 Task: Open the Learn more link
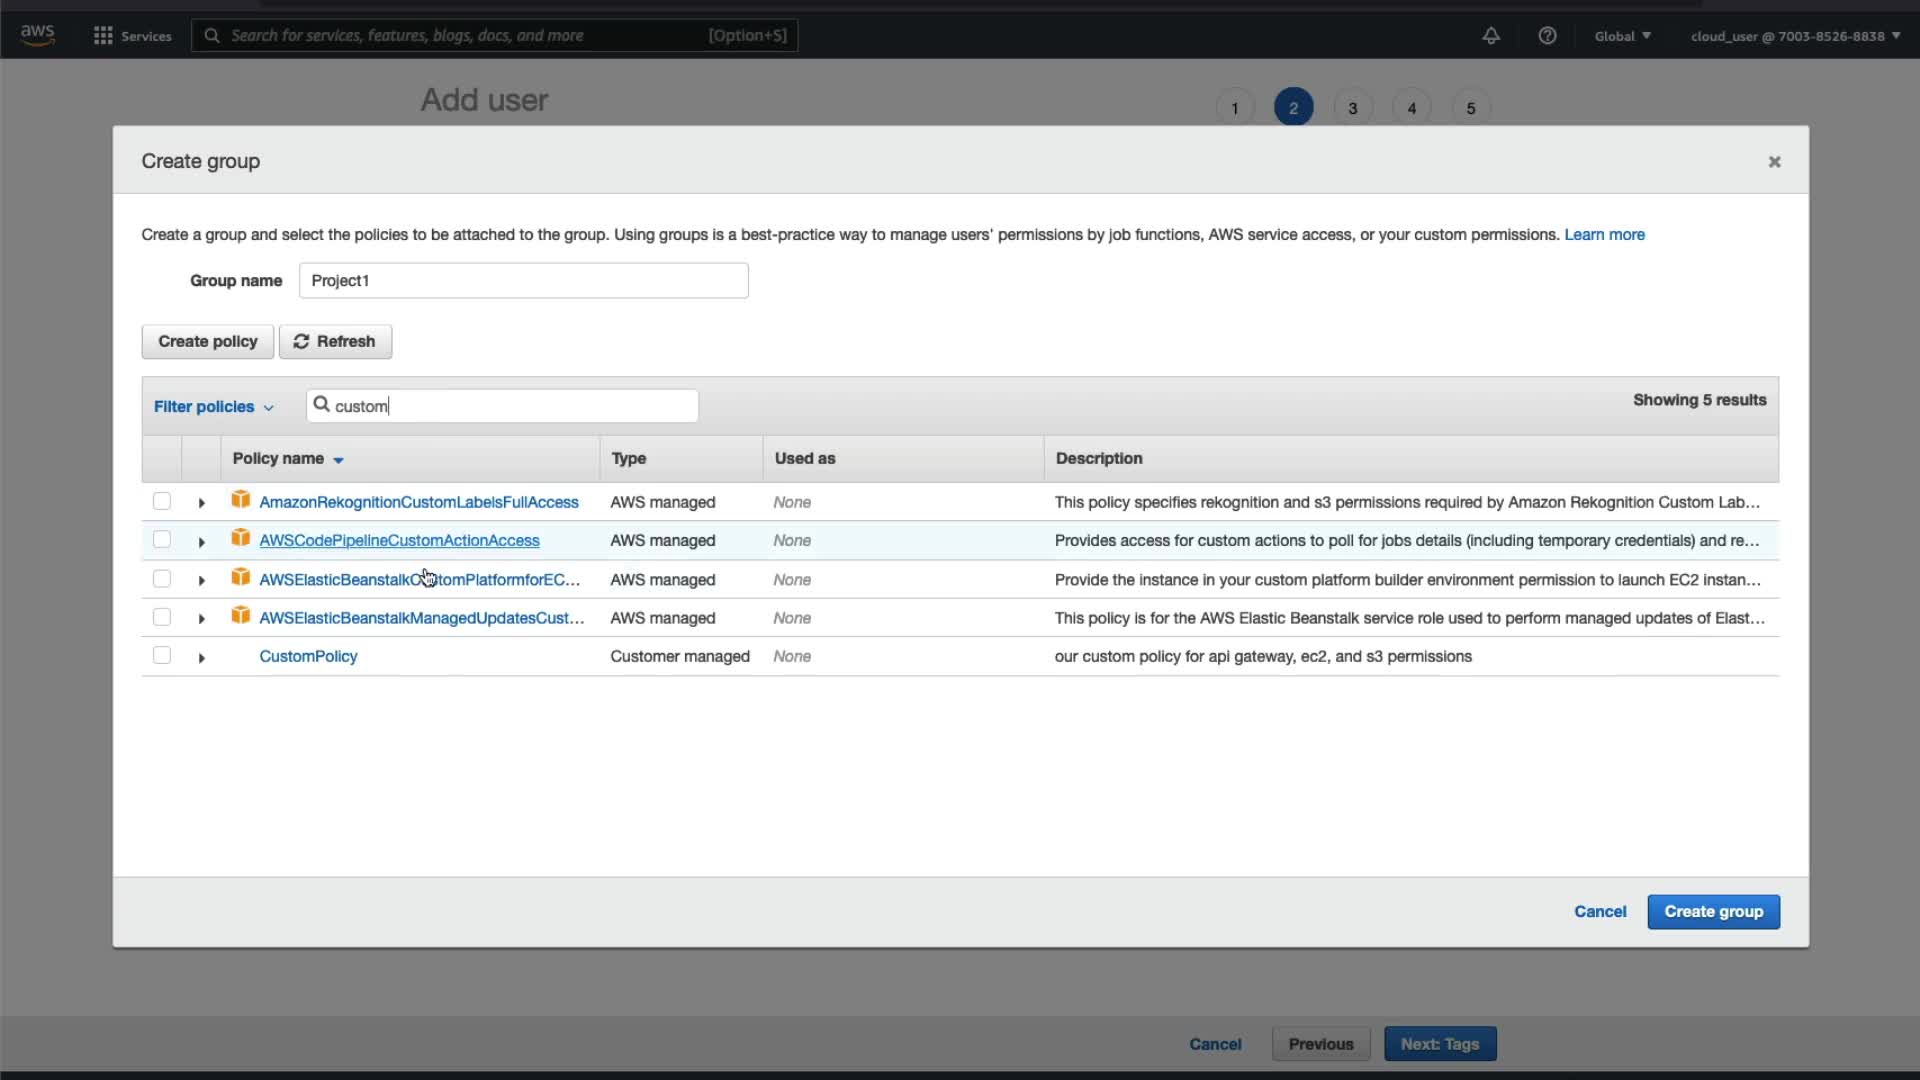tap(1604, 235)
